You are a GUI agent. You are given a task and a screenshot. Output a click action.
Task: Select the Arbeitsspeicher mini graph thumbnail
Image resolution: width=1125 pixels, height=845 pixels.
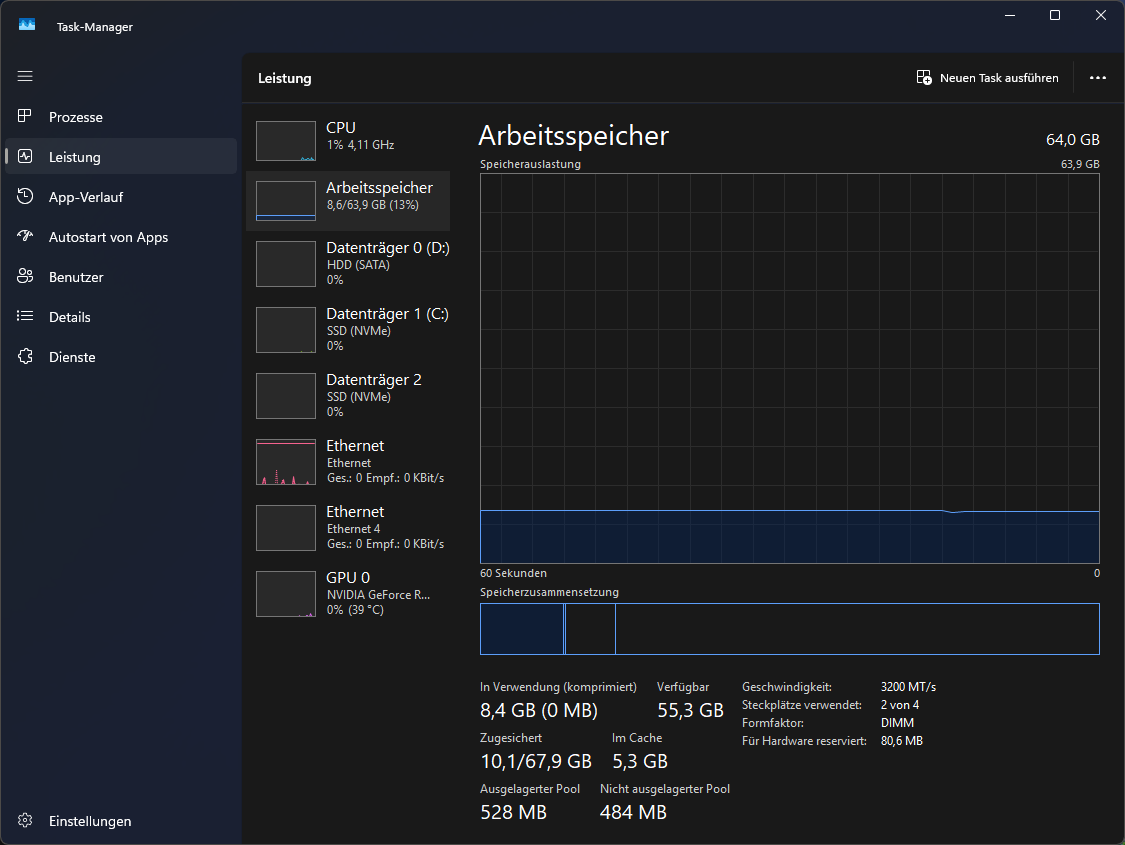coord(286,201)
